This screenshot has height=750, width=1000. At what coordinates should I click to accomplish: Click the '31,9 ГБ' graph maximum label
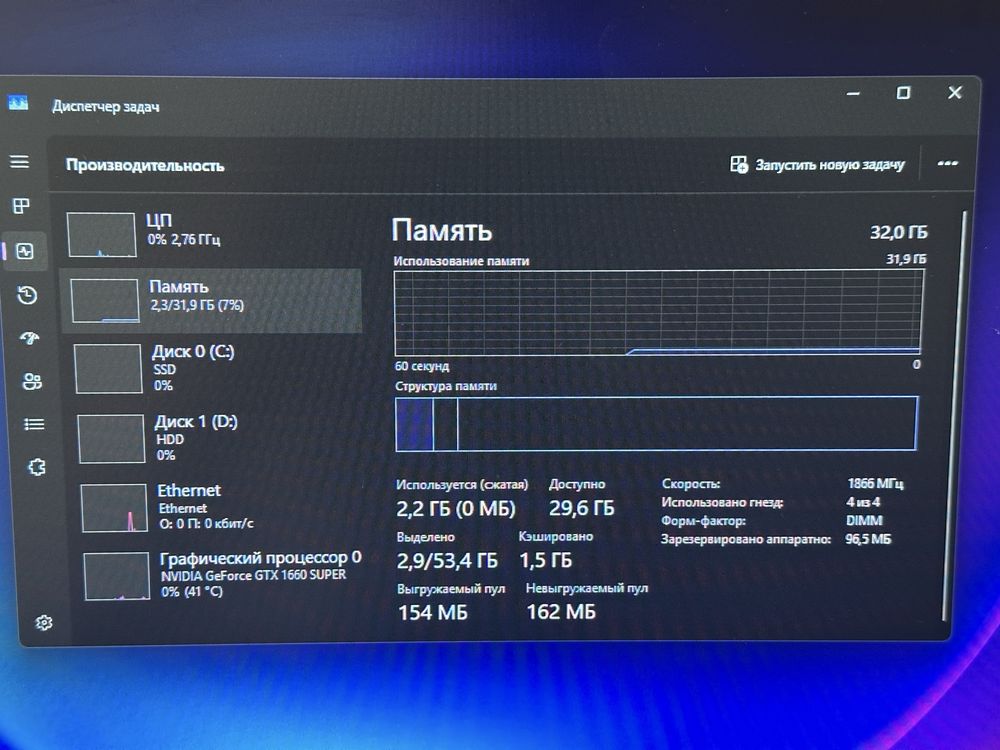(x=906, y=259)
